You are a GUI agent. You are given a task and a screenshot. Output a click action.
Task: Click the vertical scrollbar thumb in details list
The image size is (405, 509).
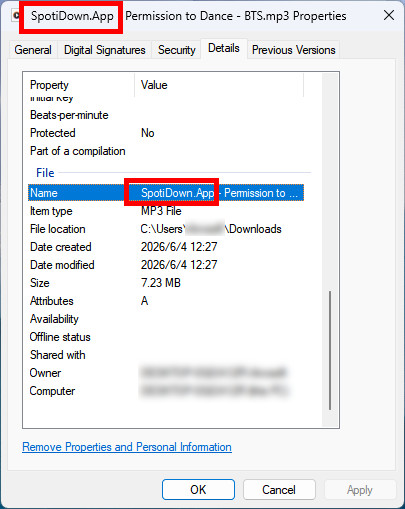pos(330,350)
